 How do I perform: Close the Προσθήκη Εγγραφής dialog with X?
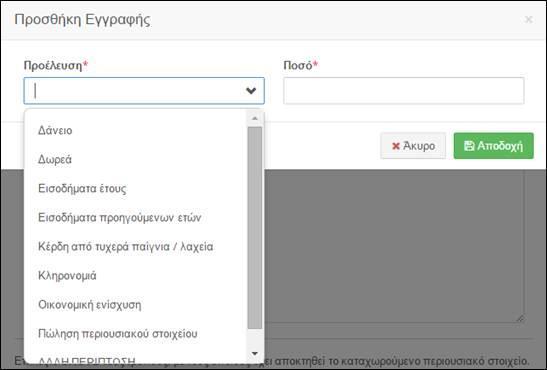coord(529,20)
